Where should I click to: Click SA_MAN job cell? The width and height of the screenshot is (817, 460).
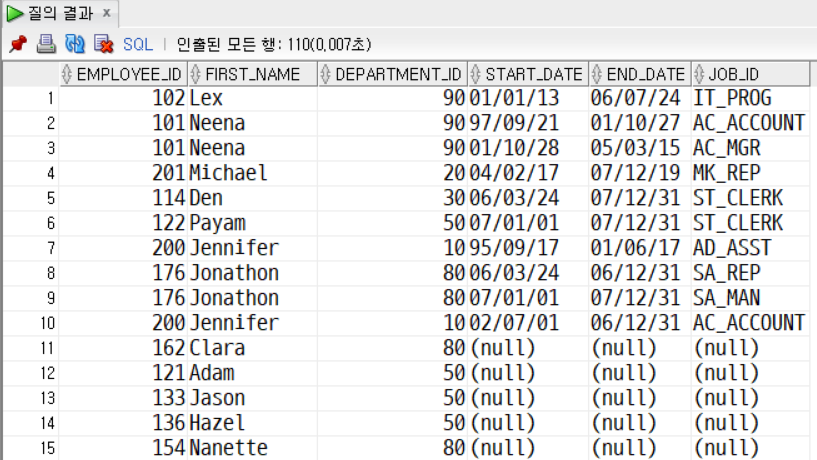751,298
